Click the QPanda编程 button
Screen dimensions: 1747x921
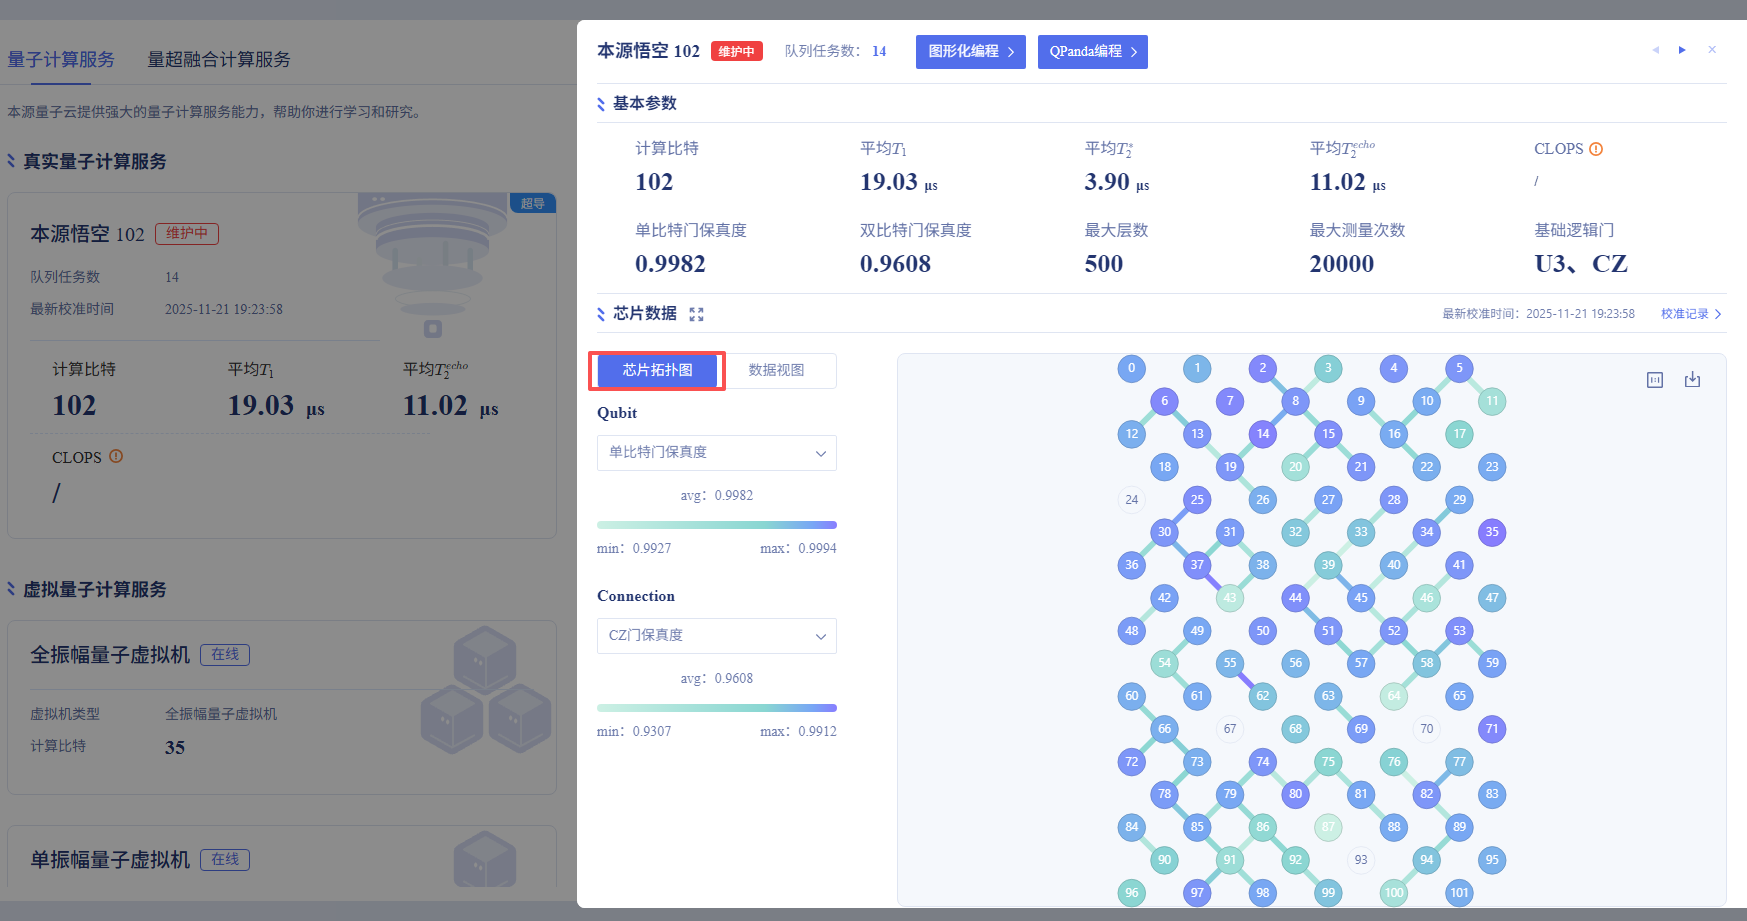[x=1092, y=52]
